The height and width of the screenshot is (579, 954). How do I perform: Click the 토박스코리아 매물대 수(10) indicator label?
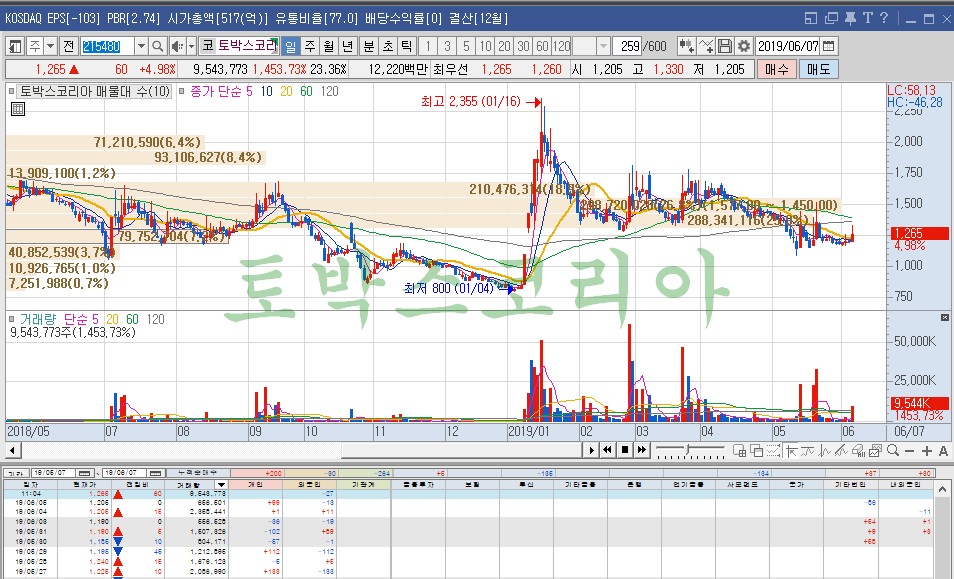pyautogui.click(x=94, y=92)
